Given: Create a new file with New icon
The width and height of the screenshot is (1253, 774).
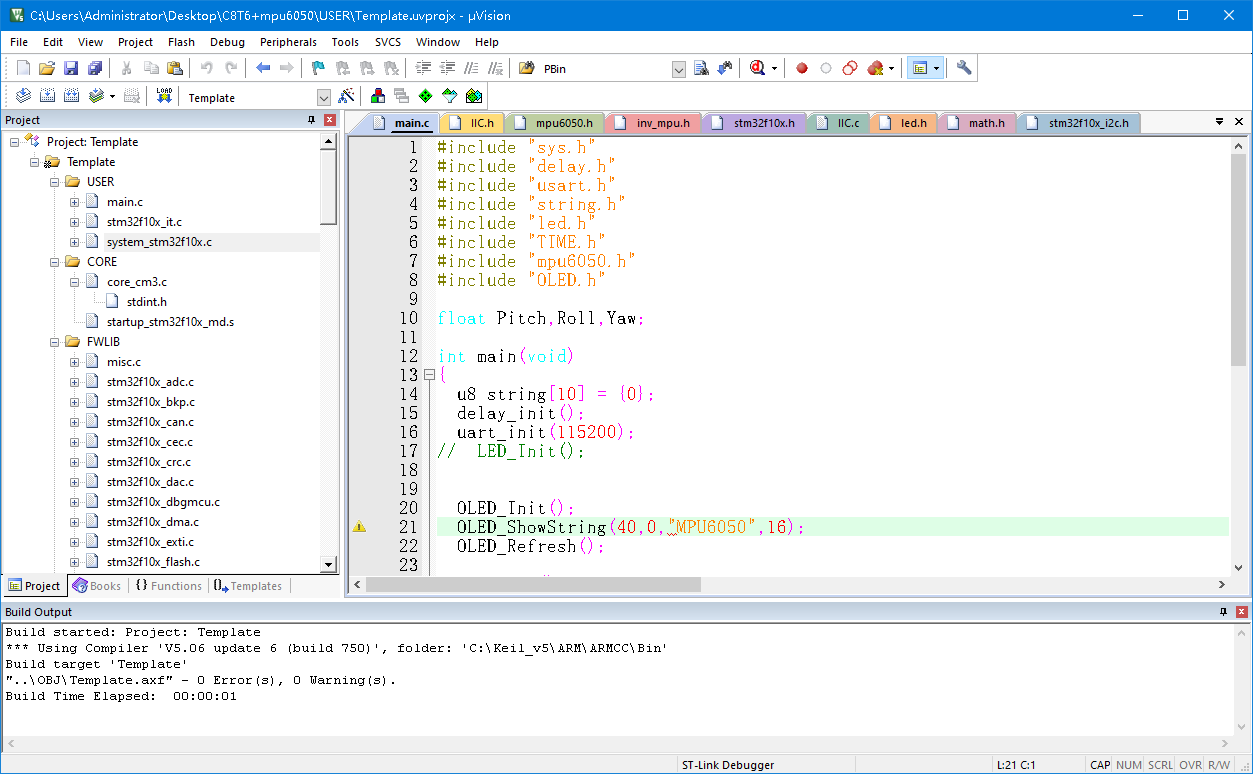Looking at the screenshot, I should [24, 68].
